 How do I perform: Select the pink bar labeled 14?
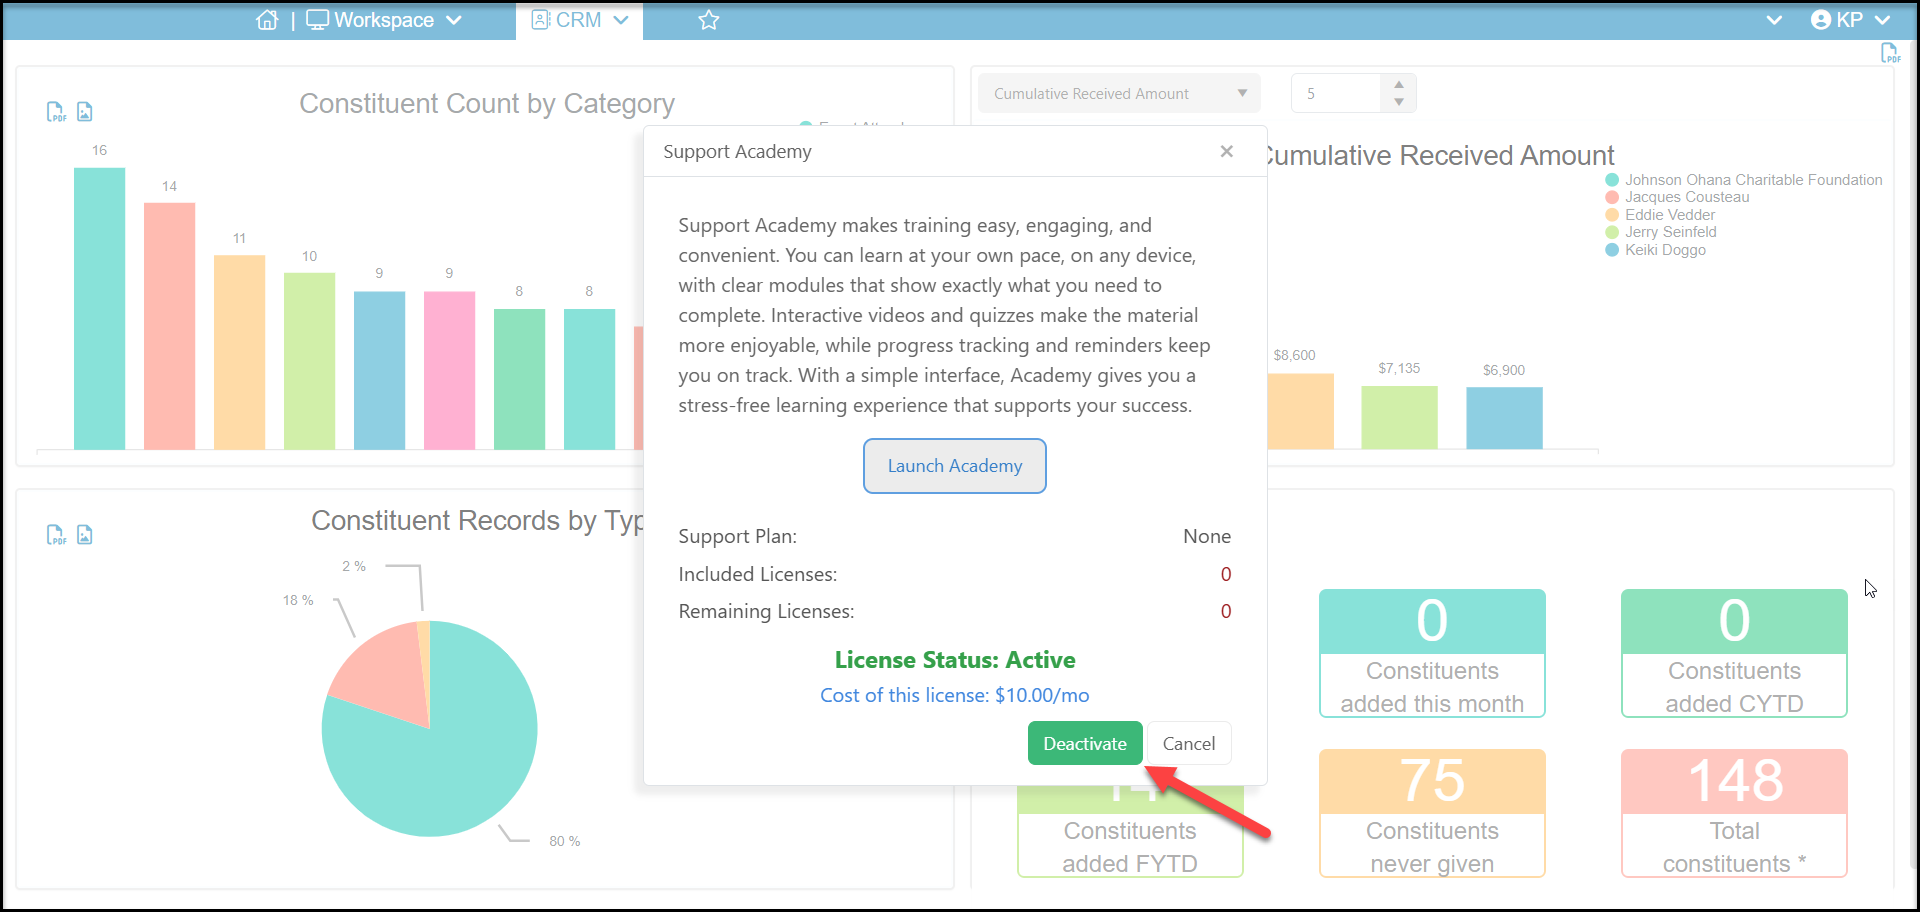[x=169, y=326]
